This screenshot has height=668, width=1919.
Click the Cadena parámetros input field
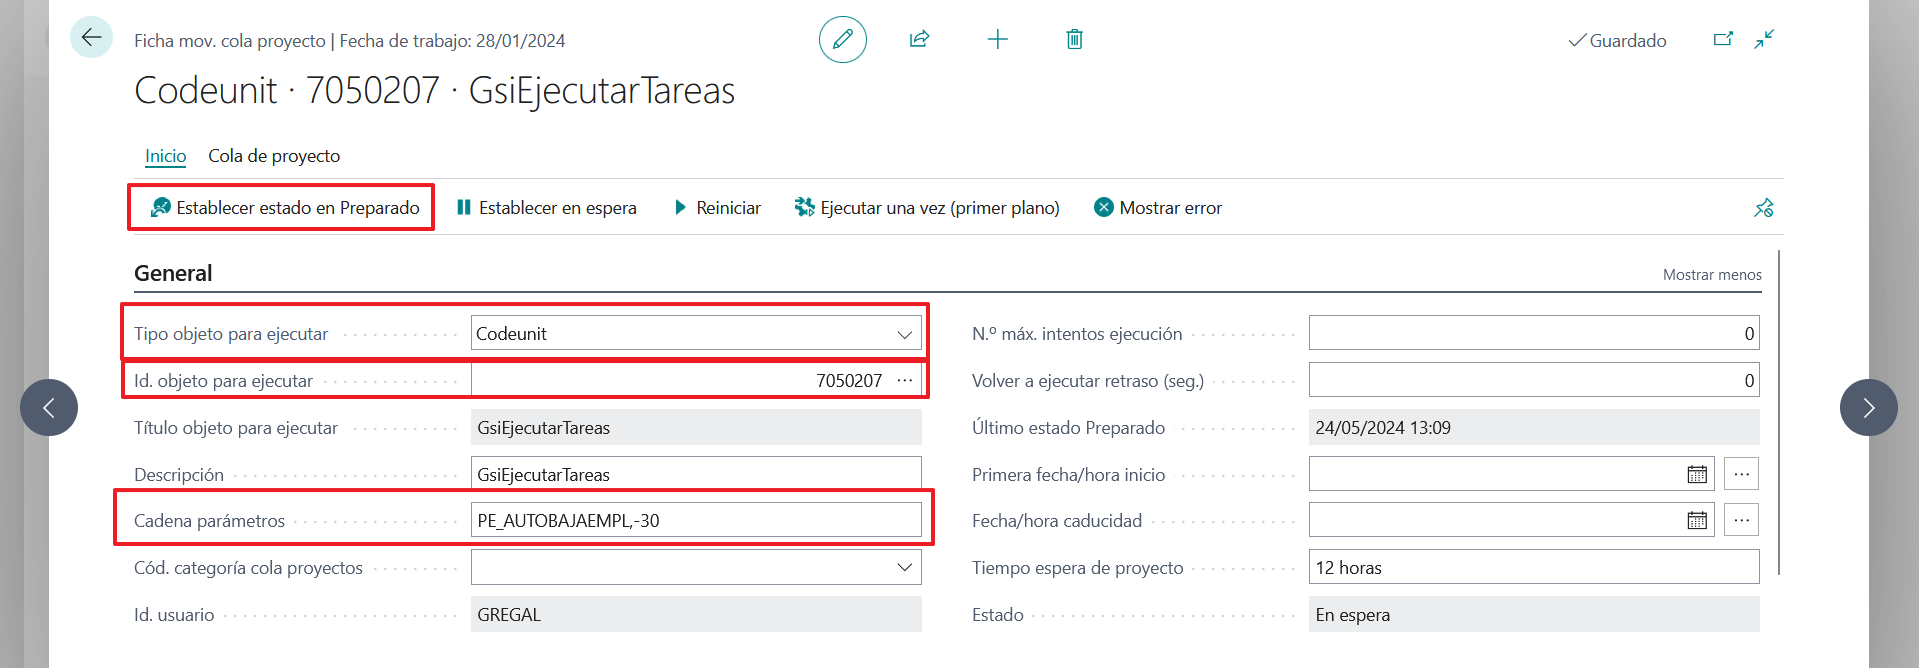tap(695, 520)
